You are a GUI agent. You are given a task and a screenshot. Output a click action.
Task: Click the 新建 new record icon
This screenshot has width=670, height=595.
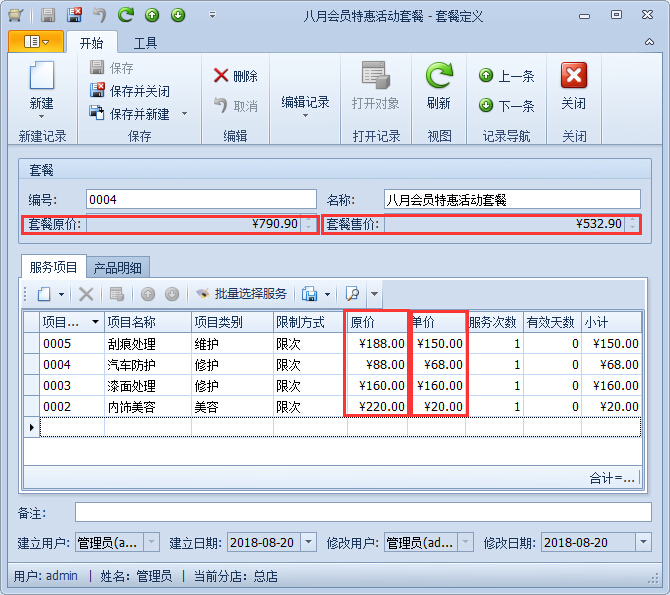[41, 78]
